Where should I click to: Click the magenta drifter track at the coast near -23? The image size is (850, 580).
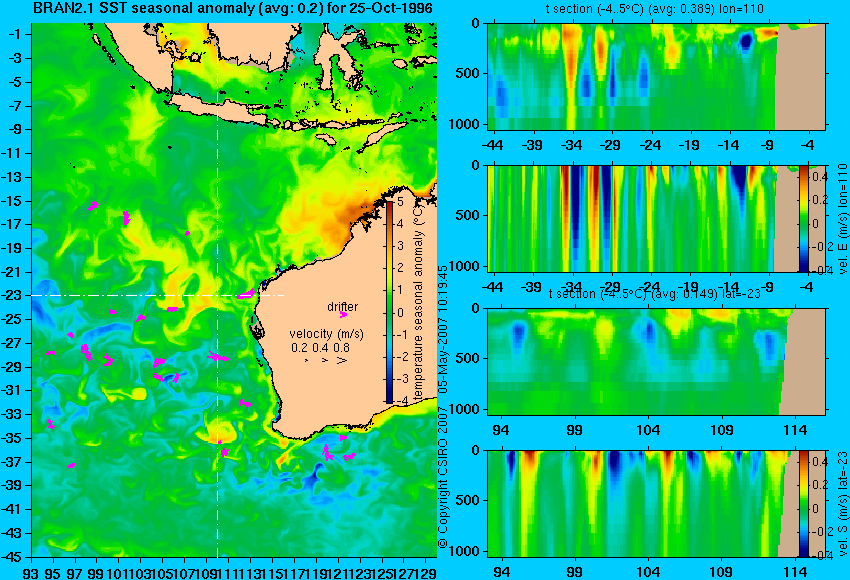(x=246, y=294)
